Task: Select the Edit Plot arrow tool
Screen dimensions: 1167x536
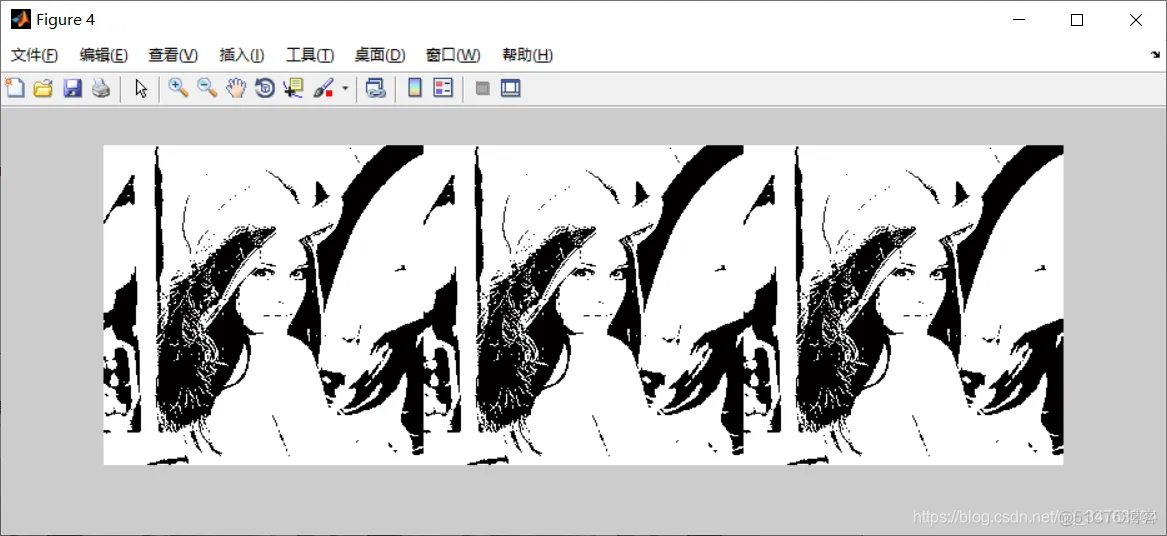Action: [x=141, y=89]
